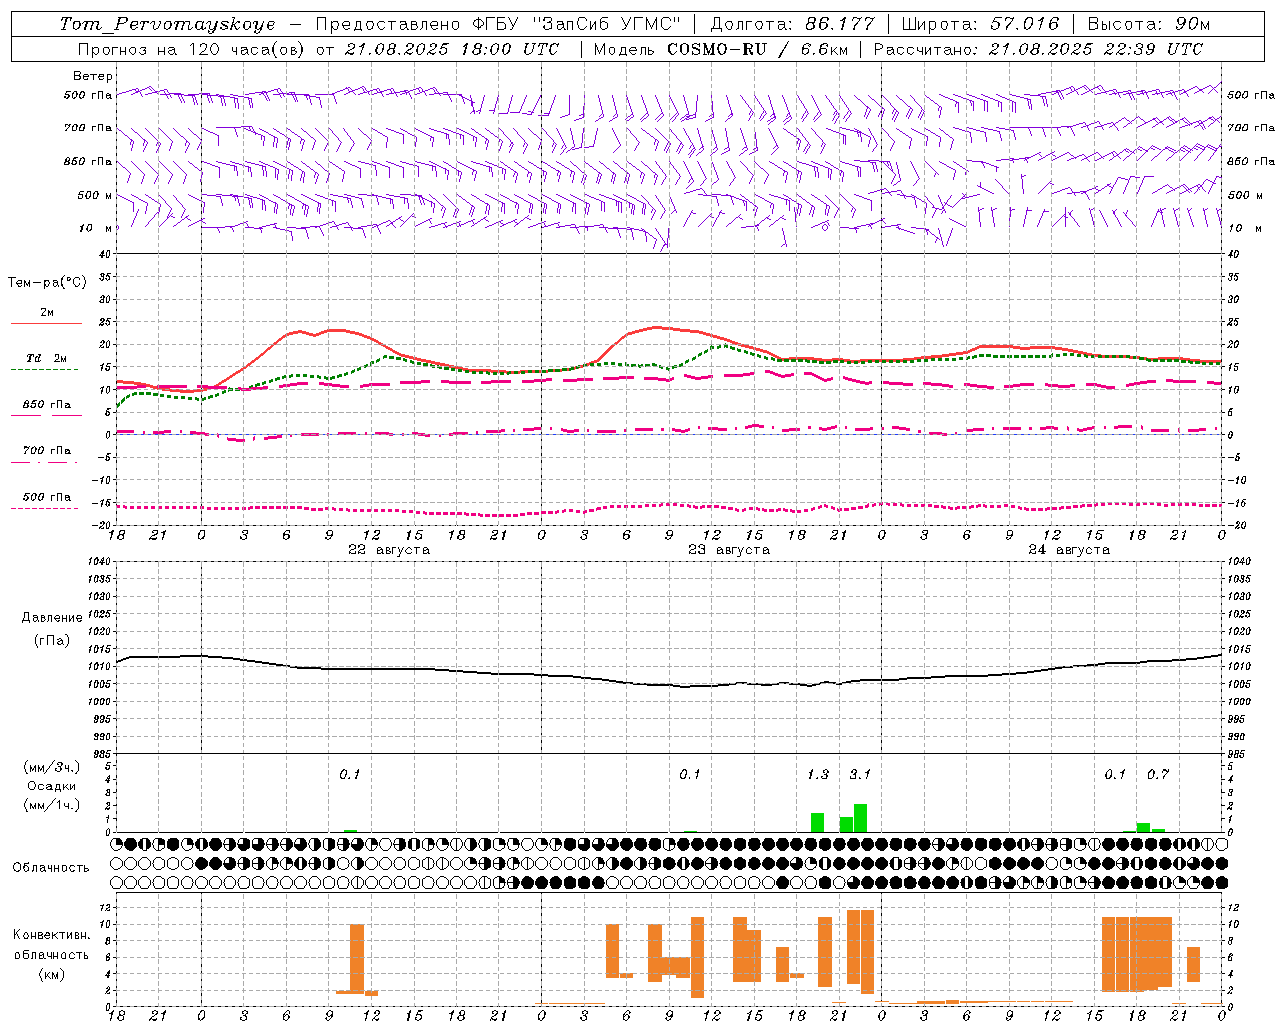Screen dimensions: 1280x1024
Task: Click the (гПа) pressure units label
Action: pos(52,641)
